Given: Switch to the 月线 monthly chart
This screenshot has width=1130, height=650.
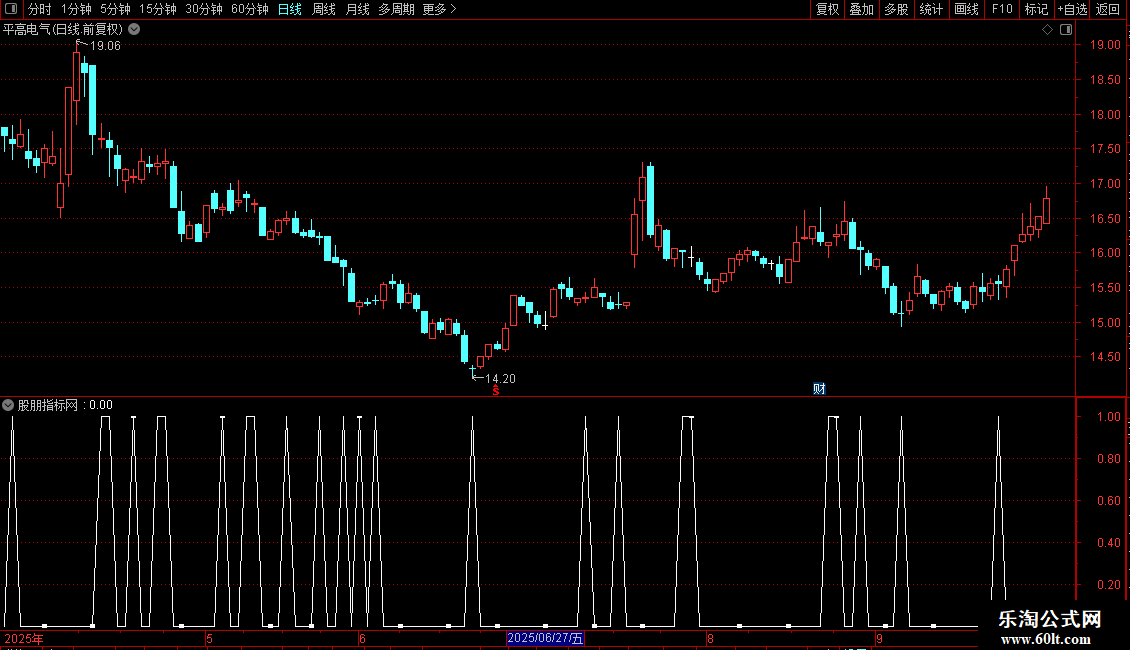Looking at the screenshot, I should 357,9.
